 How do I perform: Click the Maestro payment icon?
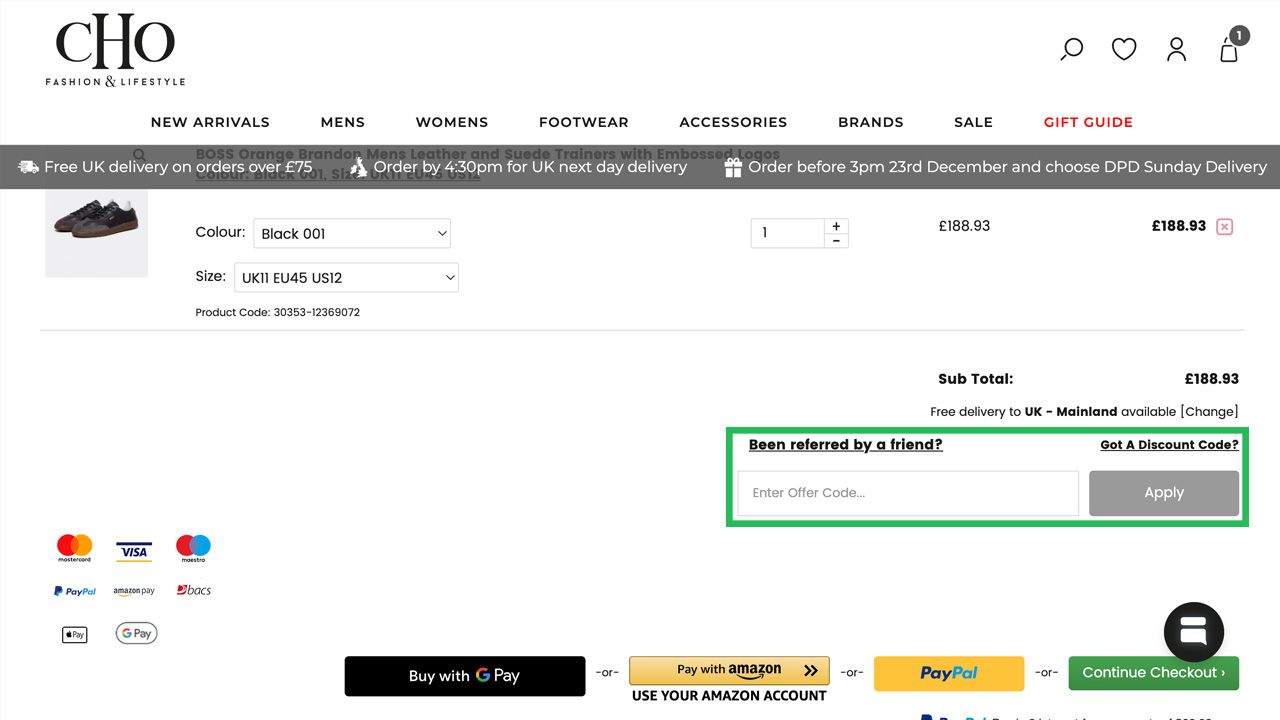pyautogui.click(x=193, y=548)
